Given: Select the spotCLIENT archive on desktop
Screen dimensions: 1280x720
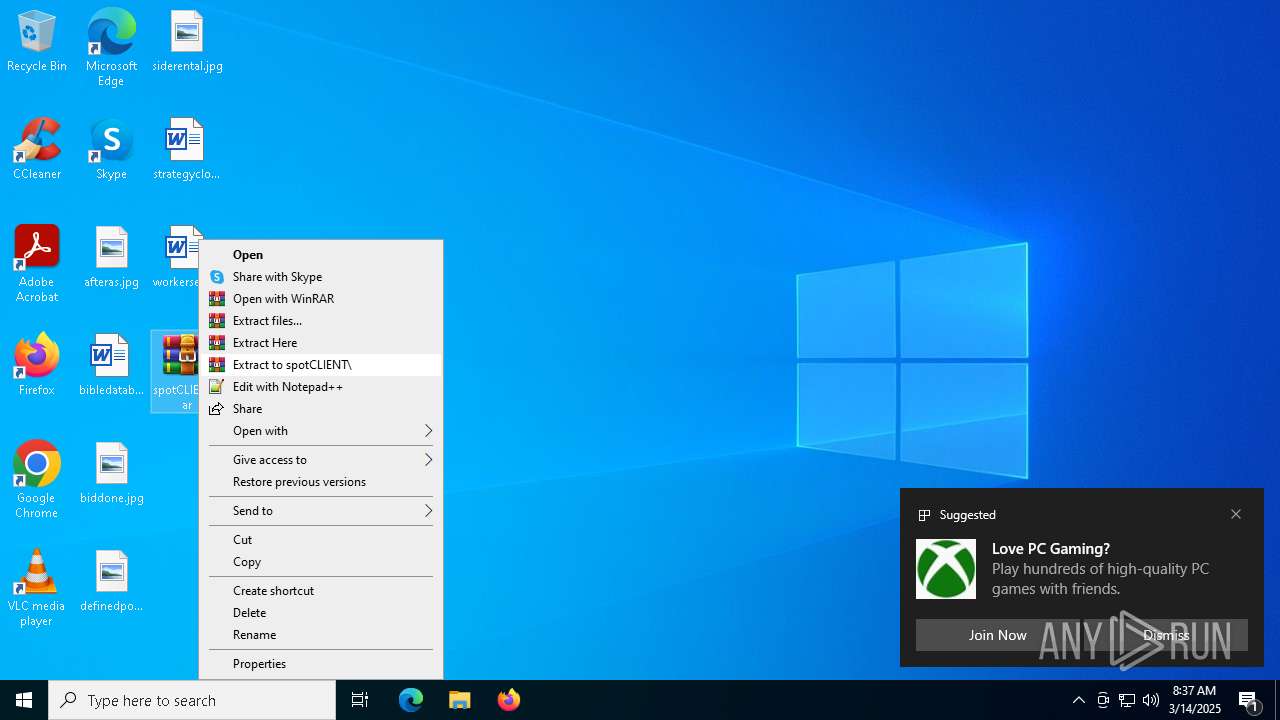Looking at the screenshot, I should (x=176, y=372).
